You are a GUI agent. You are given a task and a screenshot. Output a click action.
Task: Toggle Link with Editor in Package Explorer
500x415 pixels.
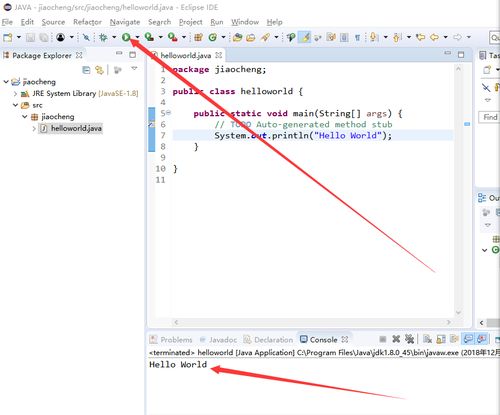(x=99, y=70)
